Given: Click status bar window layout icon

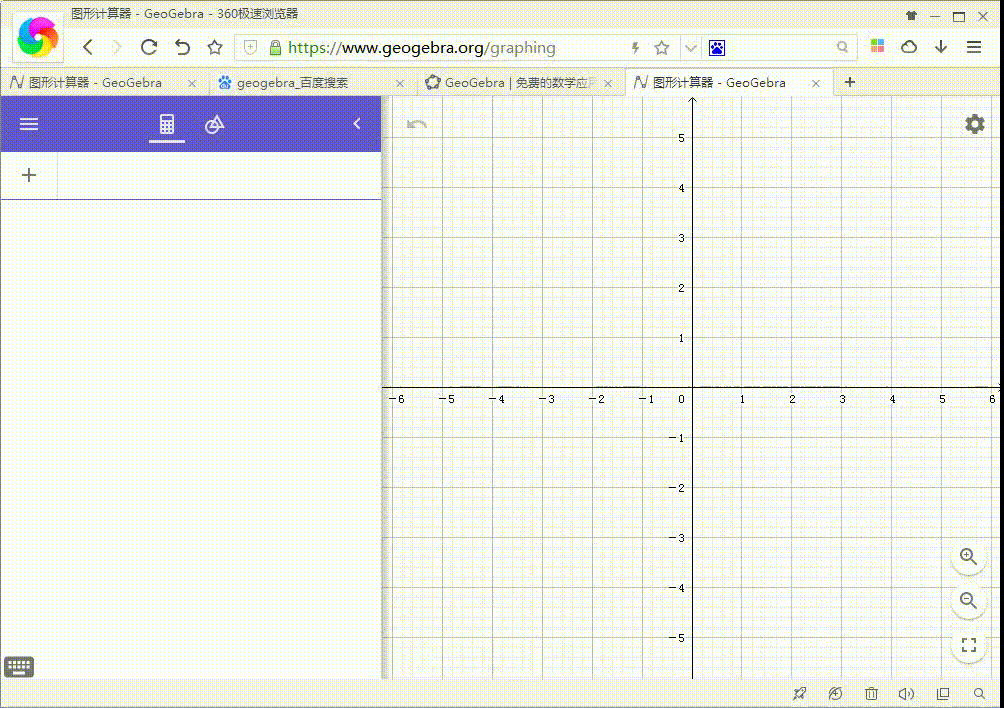Looking at the screenshot, I should (x=943, y=693).
